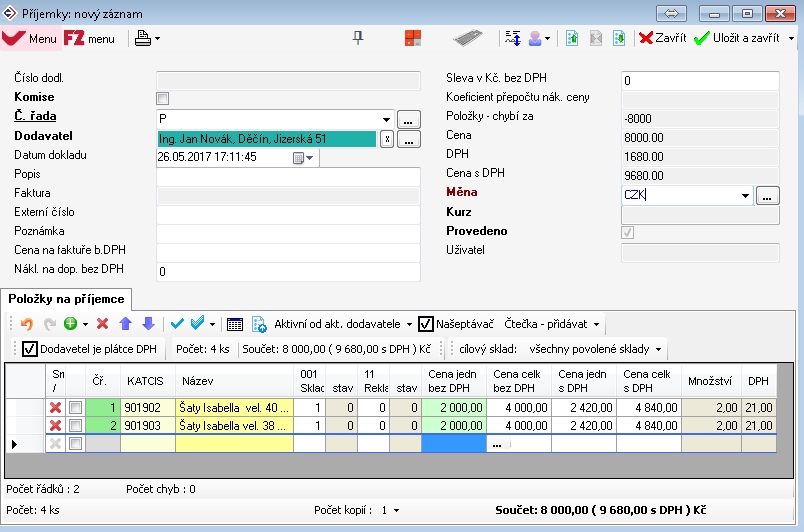Click the Šaty Isabella vel. 40 cell
This screenshot has width=804, height=532.
click(234, 407)
